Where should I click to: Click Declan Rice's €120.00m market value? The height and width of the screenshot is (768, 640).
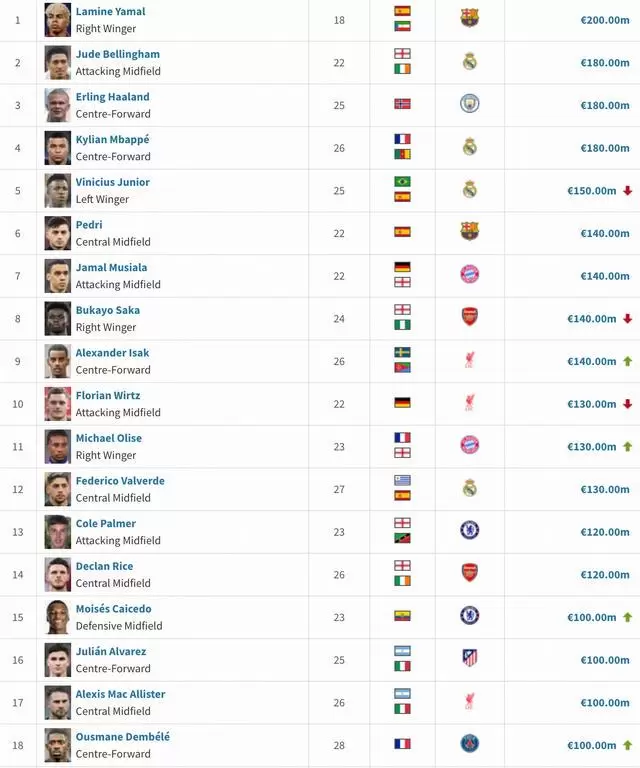[604, 575]
